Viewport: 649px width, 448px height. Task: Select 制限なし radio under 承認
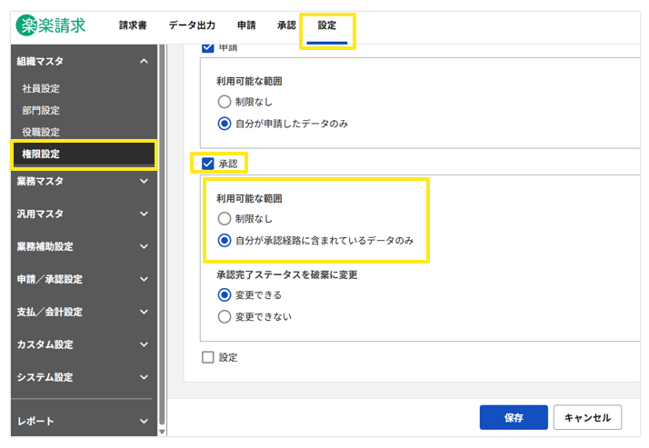click(224, 218)
